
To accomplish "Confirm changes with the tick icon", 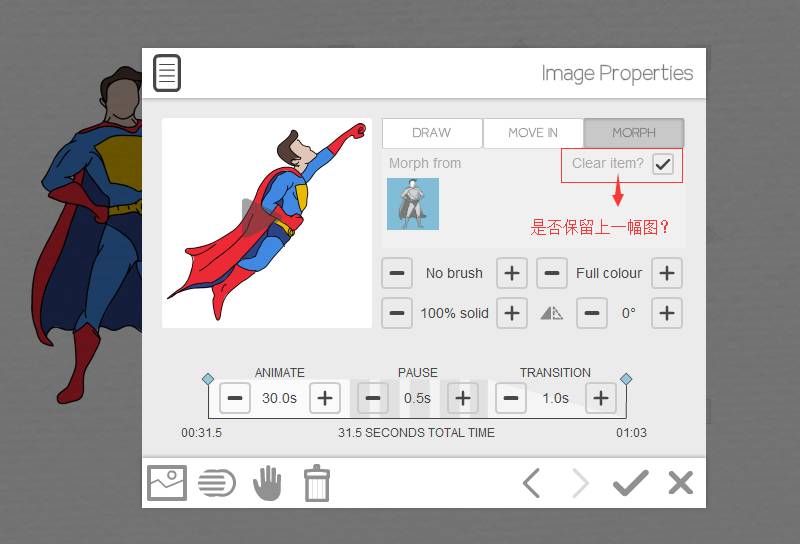I will 631,483.
